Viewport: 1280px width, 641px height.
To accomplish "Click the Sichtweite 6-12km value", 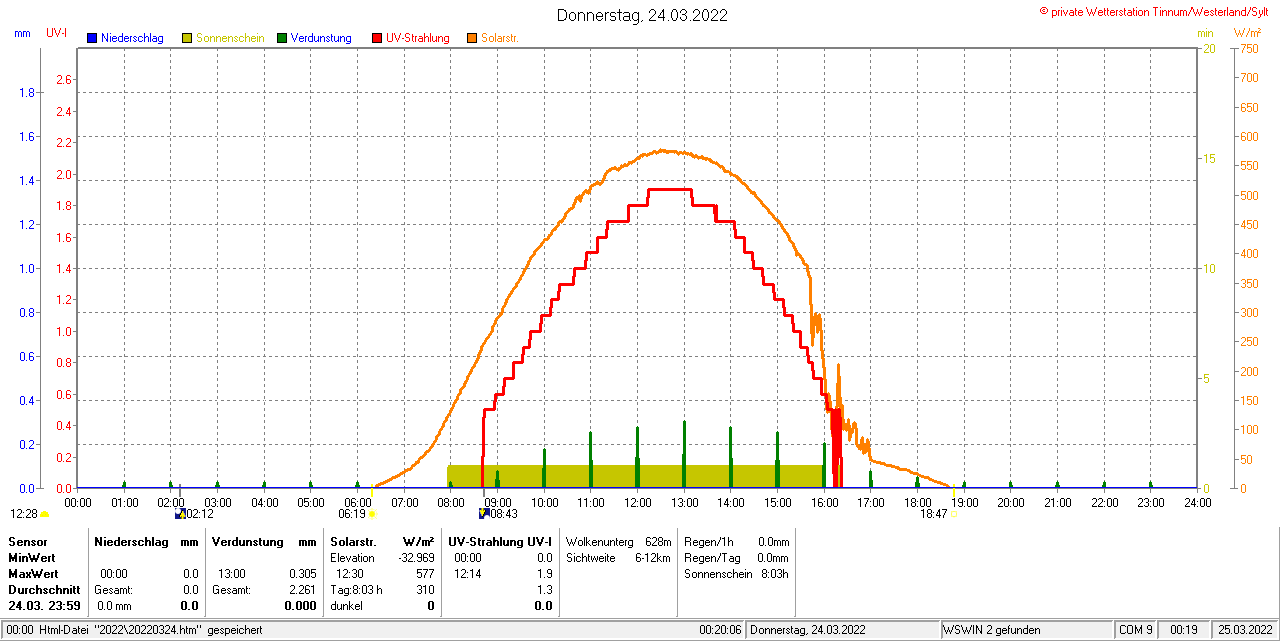I will (618, 557).
